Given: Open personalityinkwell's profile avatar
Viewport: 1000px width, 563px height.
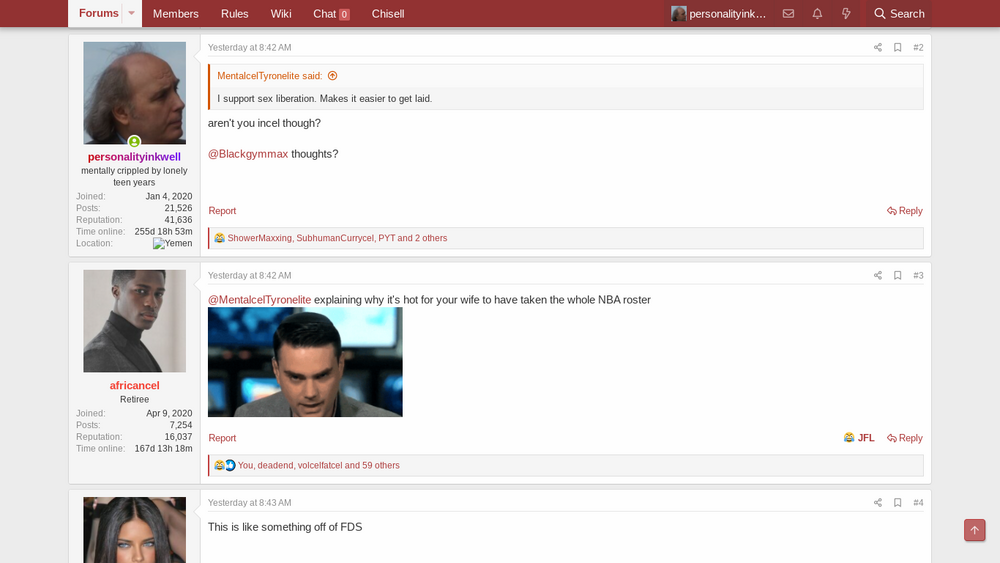Looking at the screenshot, I should pyautogui.click(x=135, y=93).
